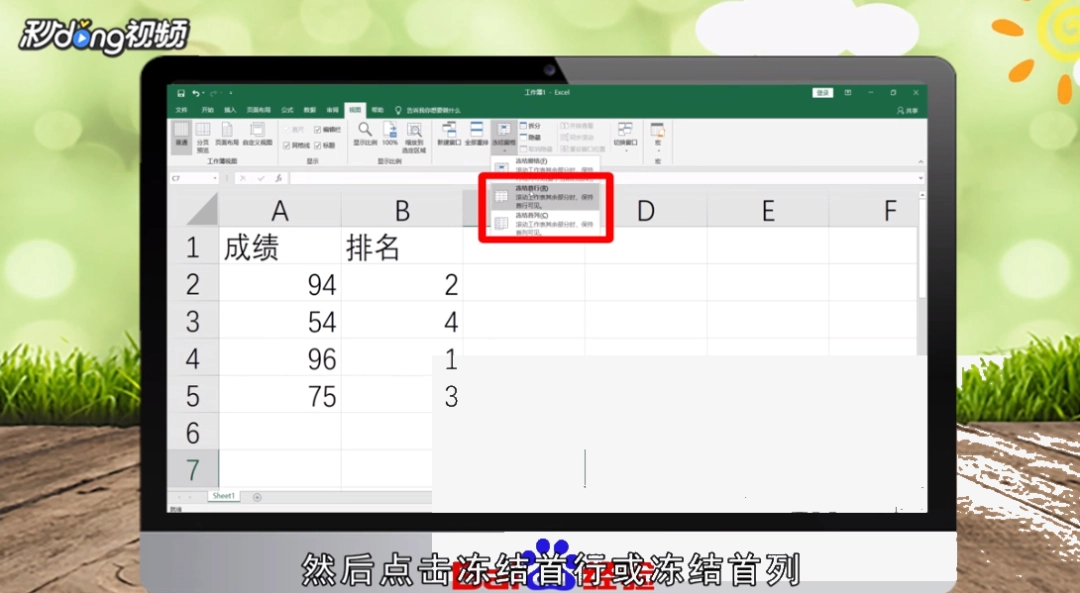Choose 冻结首行 freeze top row entry
The image size is (1080, 593).
(546, 196)
